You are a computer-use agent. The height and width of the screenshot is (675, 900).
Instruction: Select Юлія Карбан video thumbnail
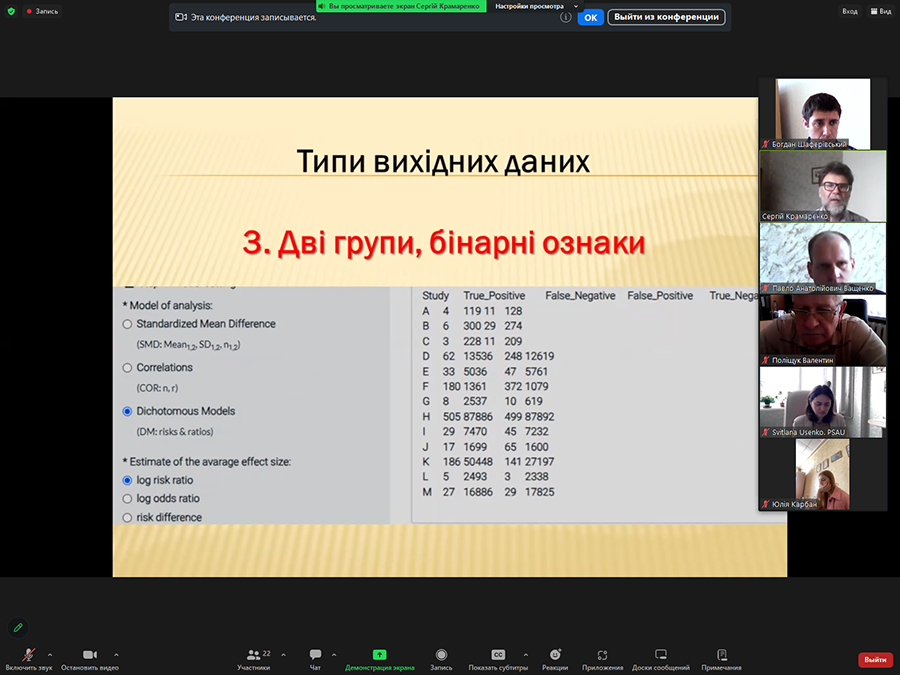click(x=823, y=474)
